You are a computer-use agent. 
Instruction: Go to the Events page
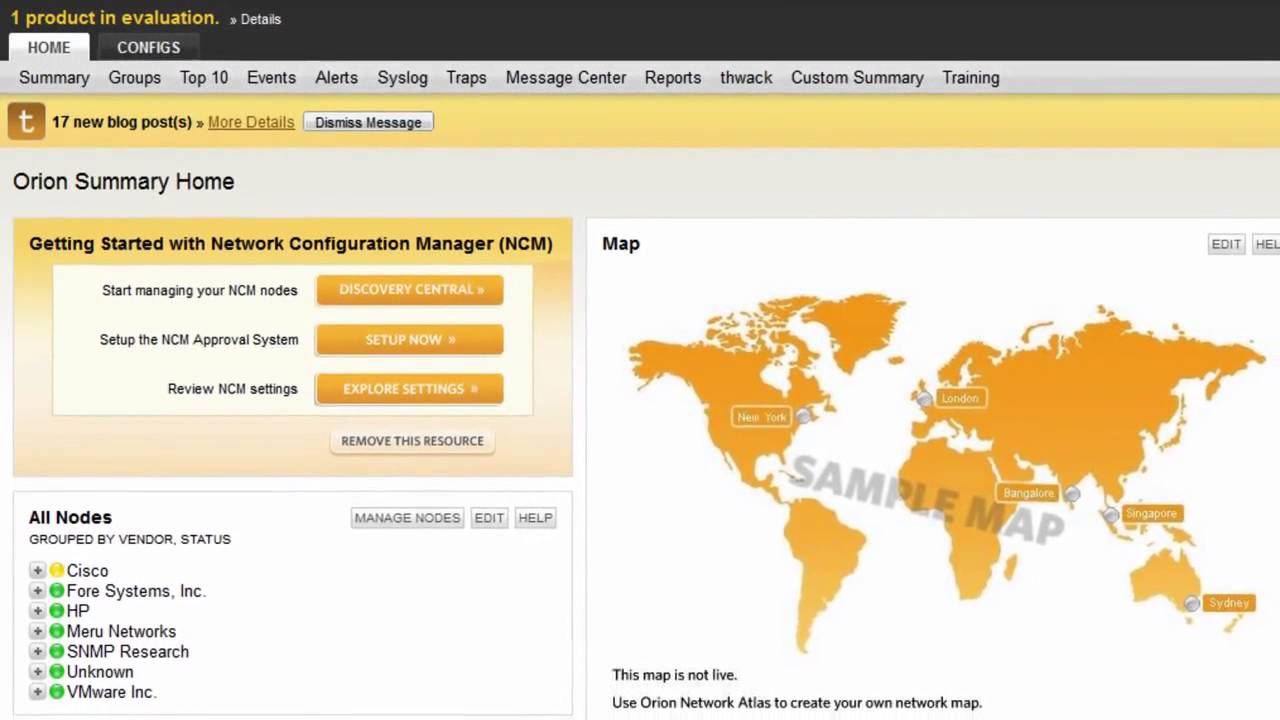point(271,77)
